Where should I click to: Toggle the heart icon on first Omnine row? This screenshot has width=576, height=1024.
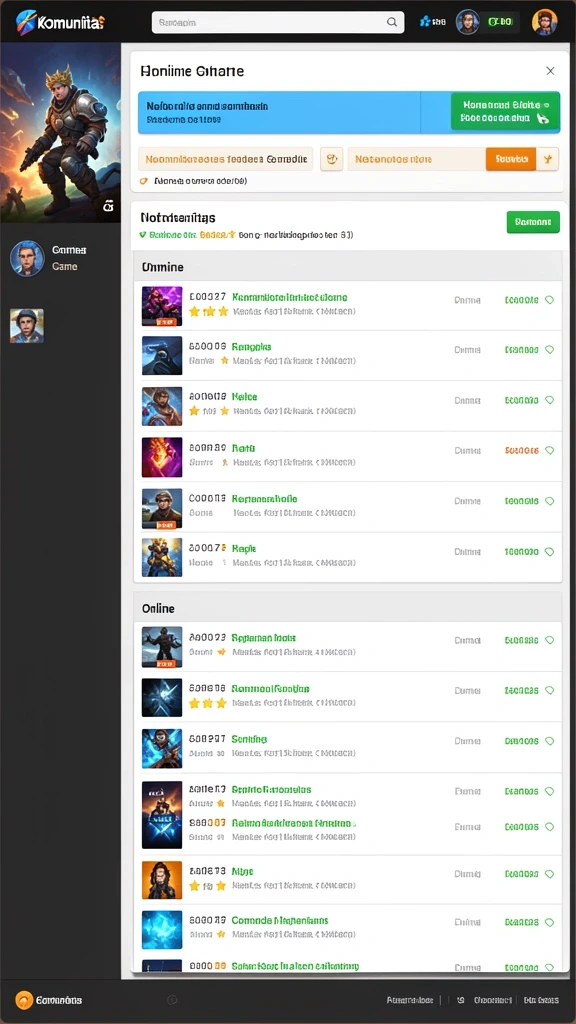coord(549,300)
